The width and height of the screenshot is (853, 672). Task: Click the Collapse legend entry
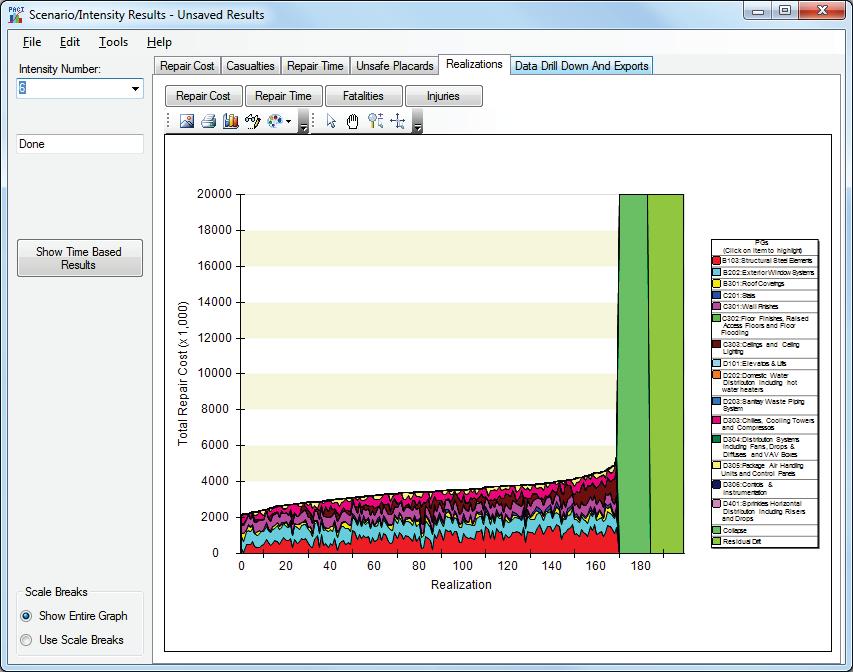coord(764,530)
